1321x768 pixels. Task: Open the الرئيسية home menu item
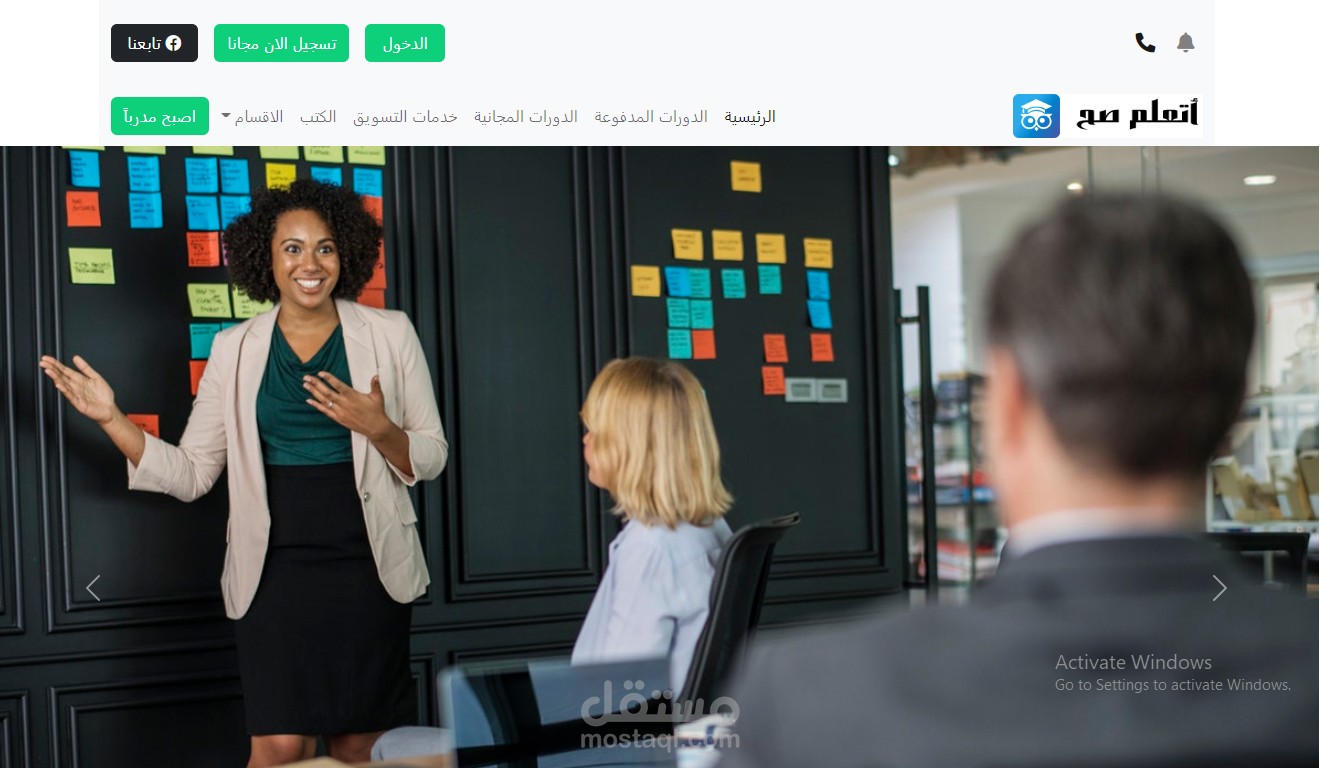point(750,117)
